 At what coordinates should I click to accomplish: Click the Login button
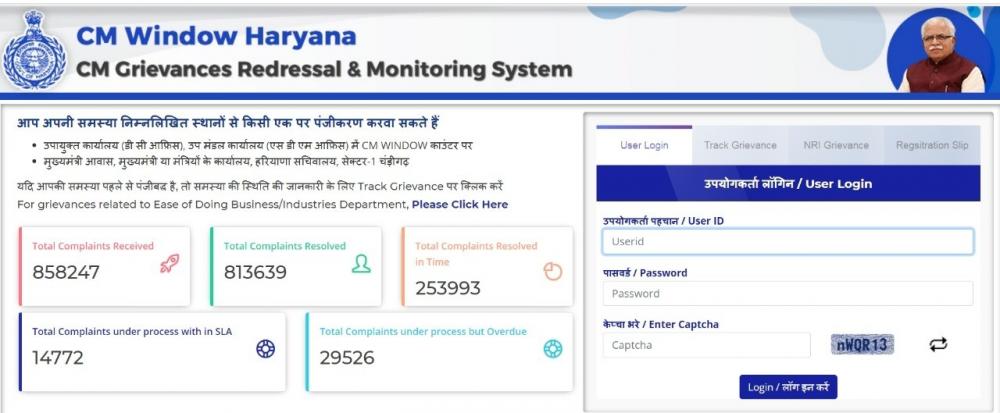pyautogui.click(x=788, y=388)
